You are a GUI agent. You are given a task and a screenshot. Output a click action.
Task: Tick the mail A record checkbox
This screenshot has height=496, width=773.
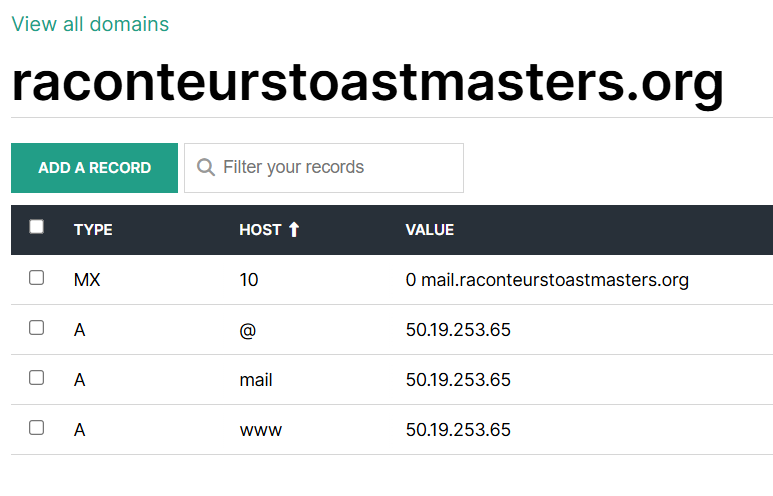click(37, 378)
